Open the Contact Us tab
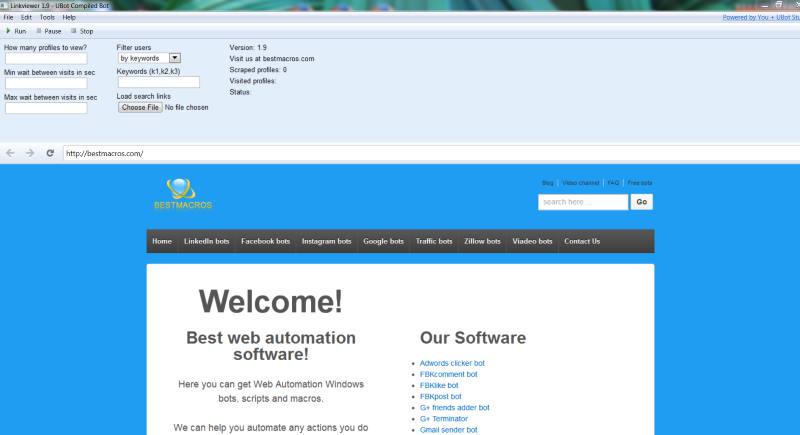This screenshot has height=435, width=800. [x=582, y=241]
